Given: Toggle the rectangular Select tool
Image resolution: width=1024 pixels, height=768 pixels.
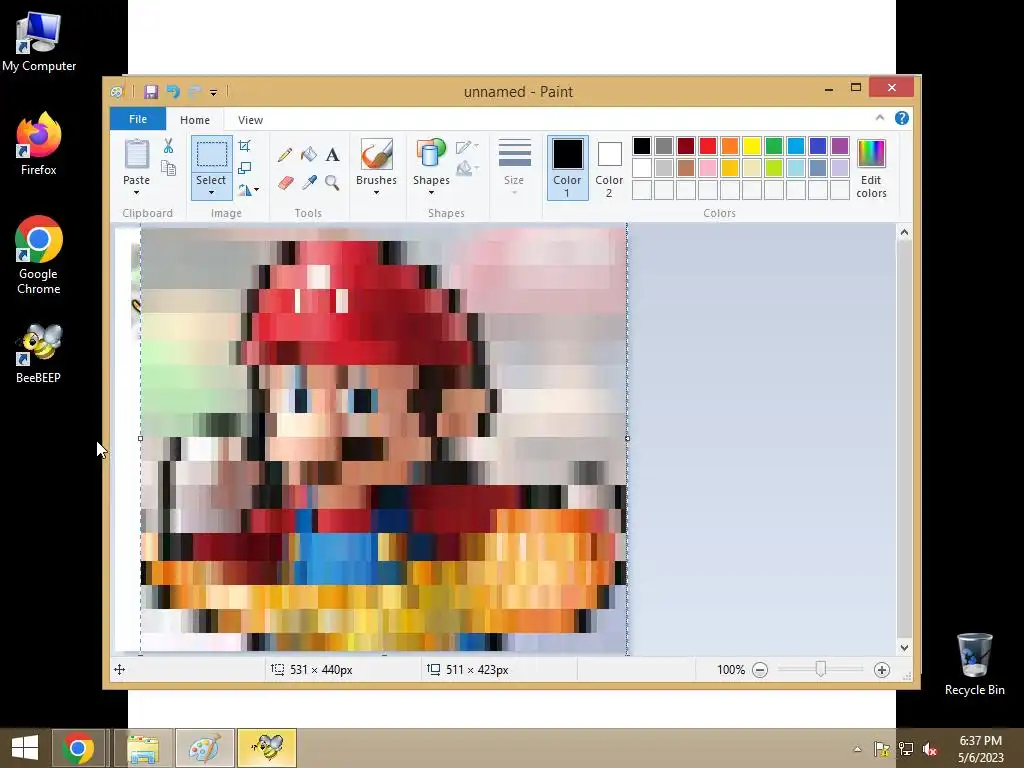Looking at the screenshot, I should [212, 155].
